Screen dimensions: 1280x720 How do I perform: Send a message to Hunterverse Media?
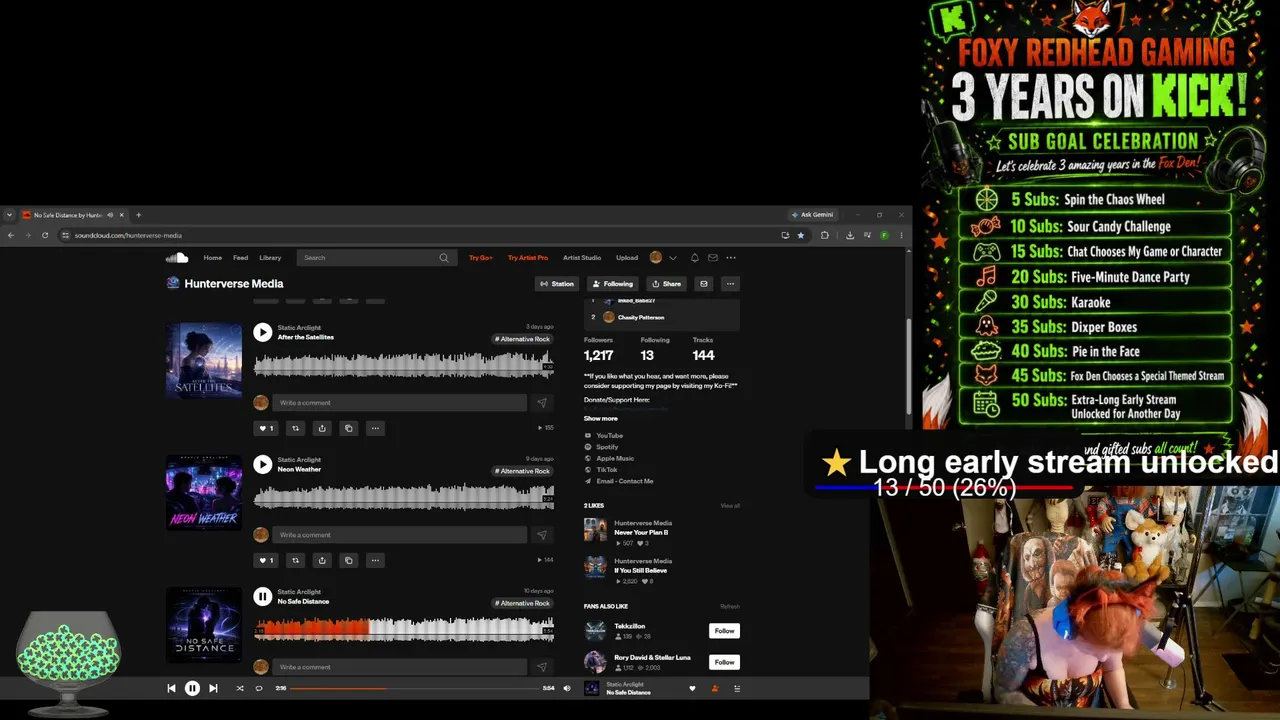[x=703, y=284]
